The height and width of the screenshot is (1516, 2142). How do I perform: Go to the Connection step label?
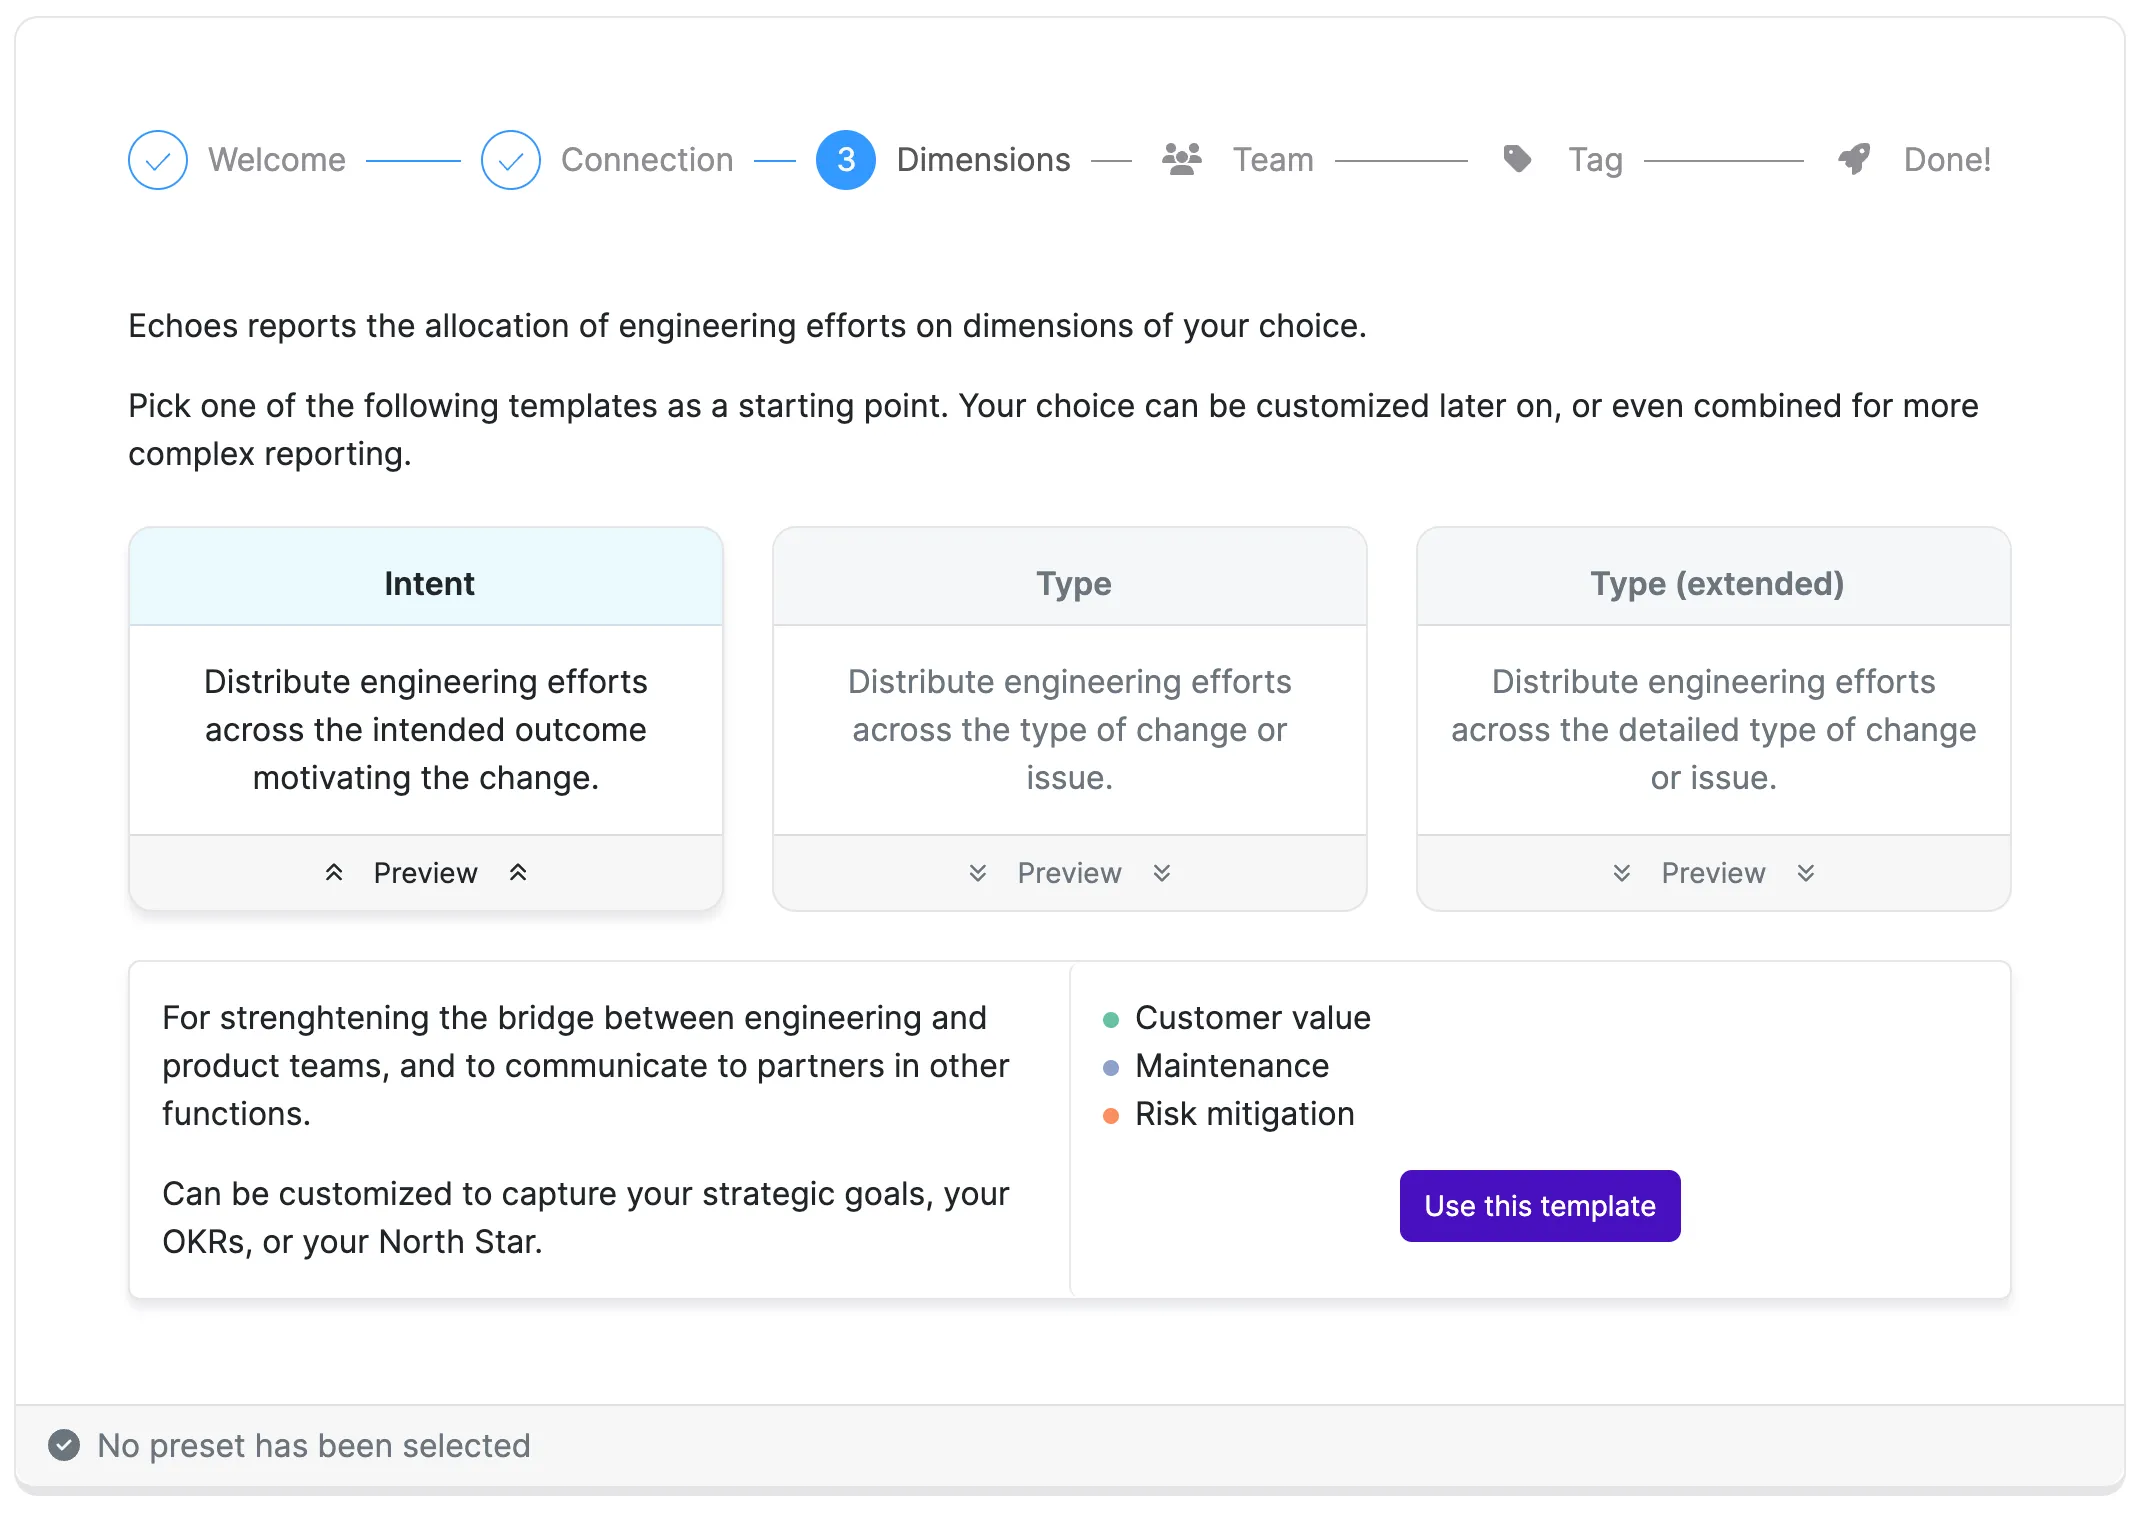[x=647, y=160]
